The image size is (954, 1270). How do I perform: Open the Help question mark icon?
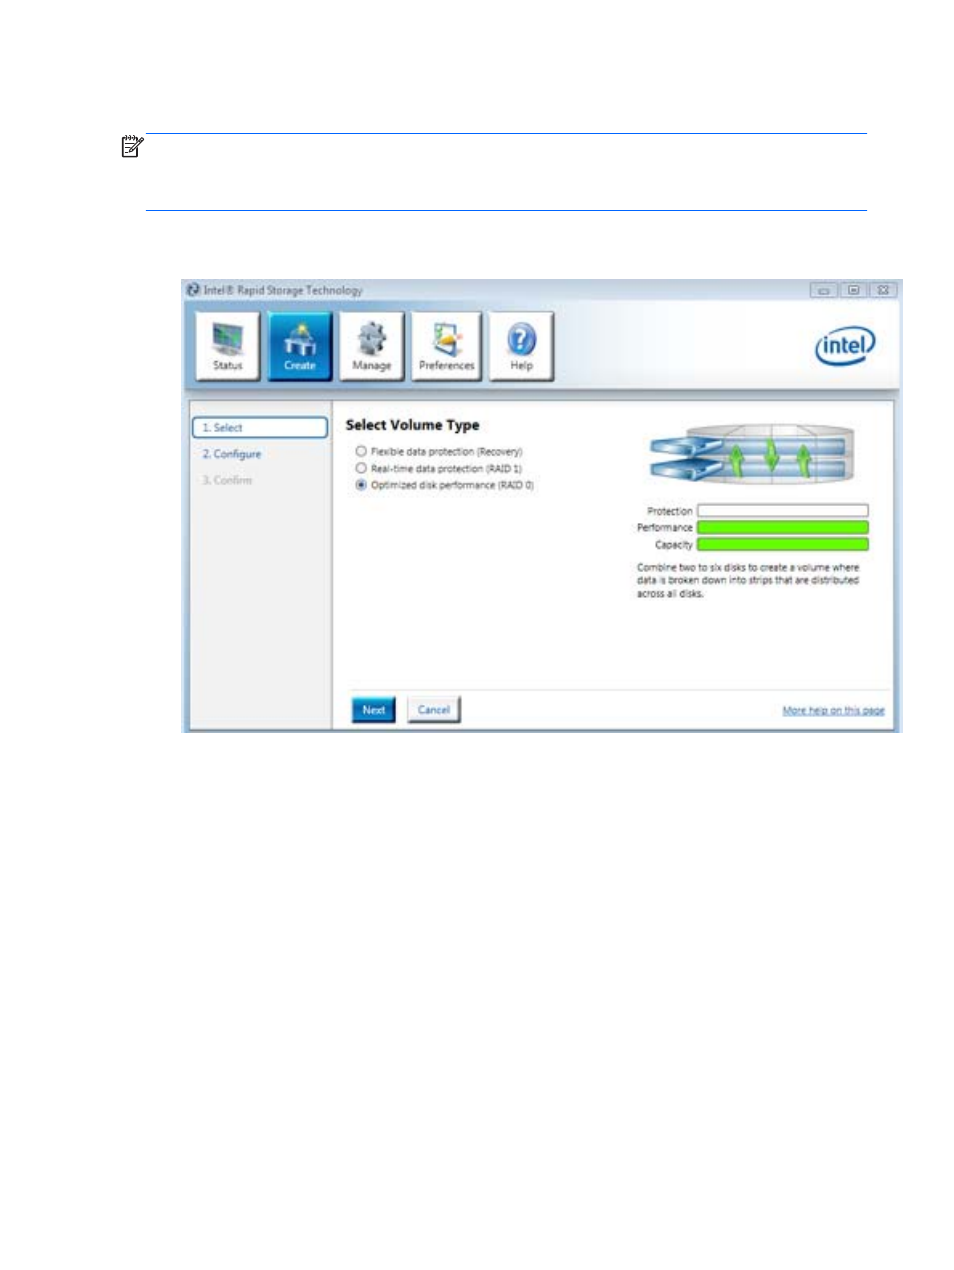click(x=521, y=346)
